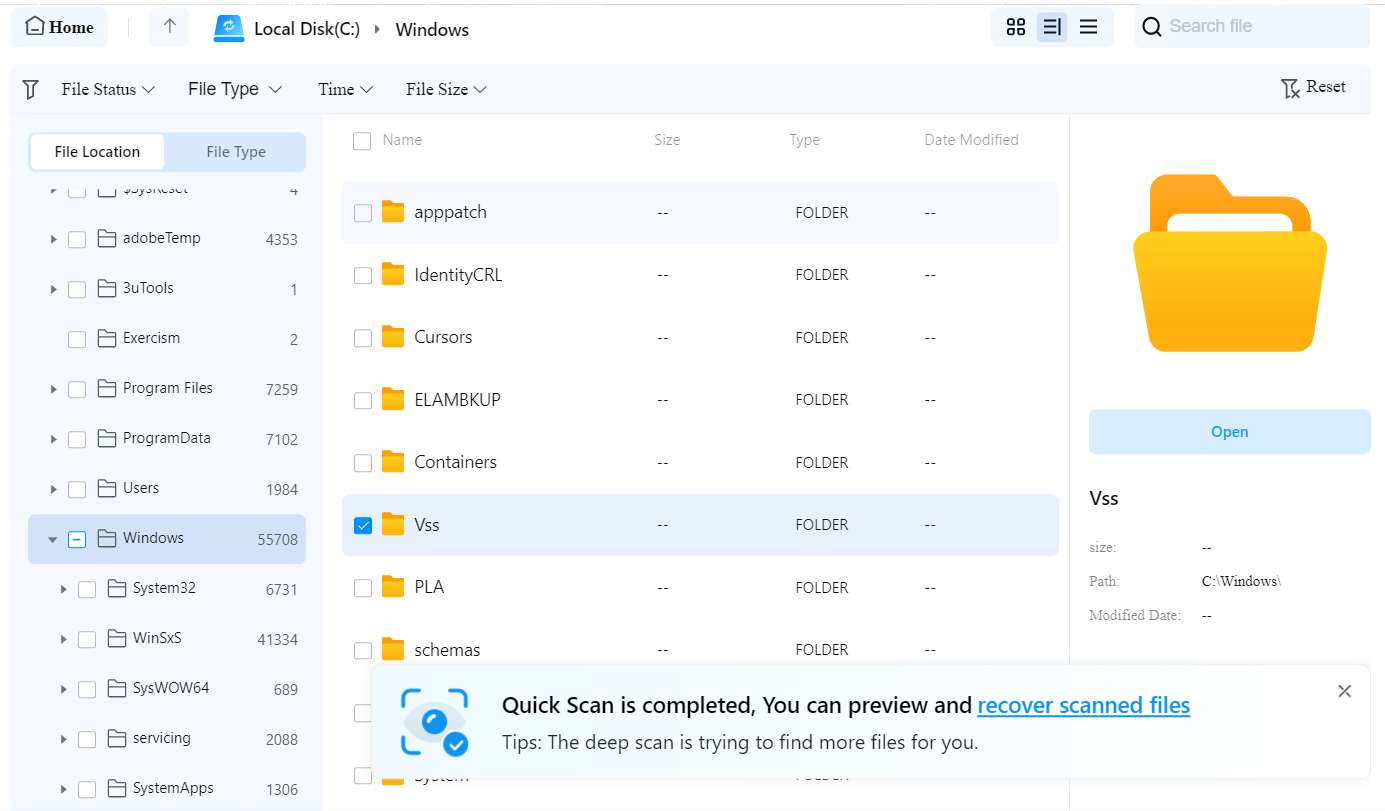Open the File Size dropdown filter
Viewport: 1385px width, 811px height.
coord(446,89)
